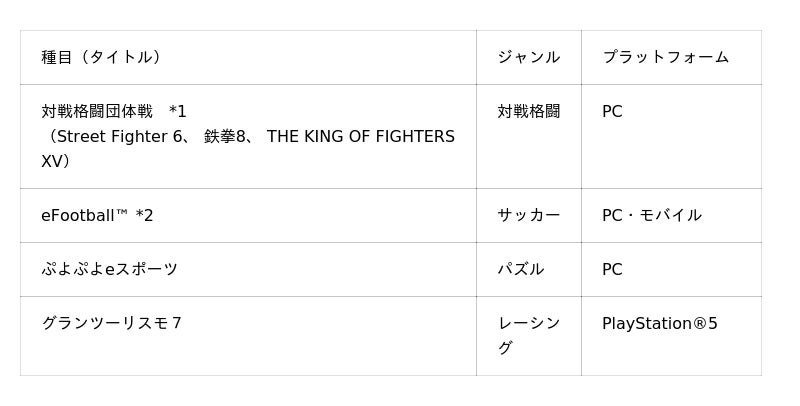The width and height of the screenshot is (800, 406).
Task: Click the 鉄拳8 game name
Action: 229,136
